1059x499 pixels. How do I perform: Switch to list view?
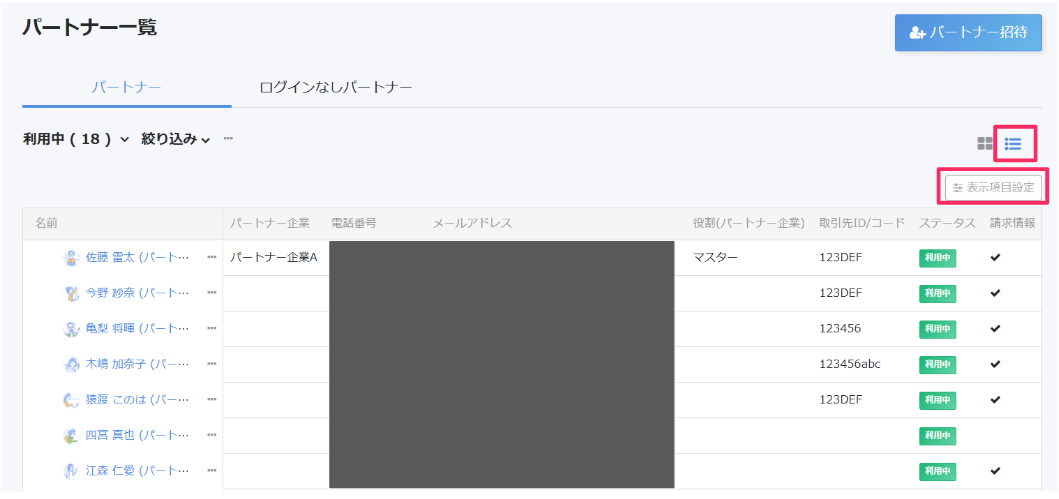(1013, 143)
